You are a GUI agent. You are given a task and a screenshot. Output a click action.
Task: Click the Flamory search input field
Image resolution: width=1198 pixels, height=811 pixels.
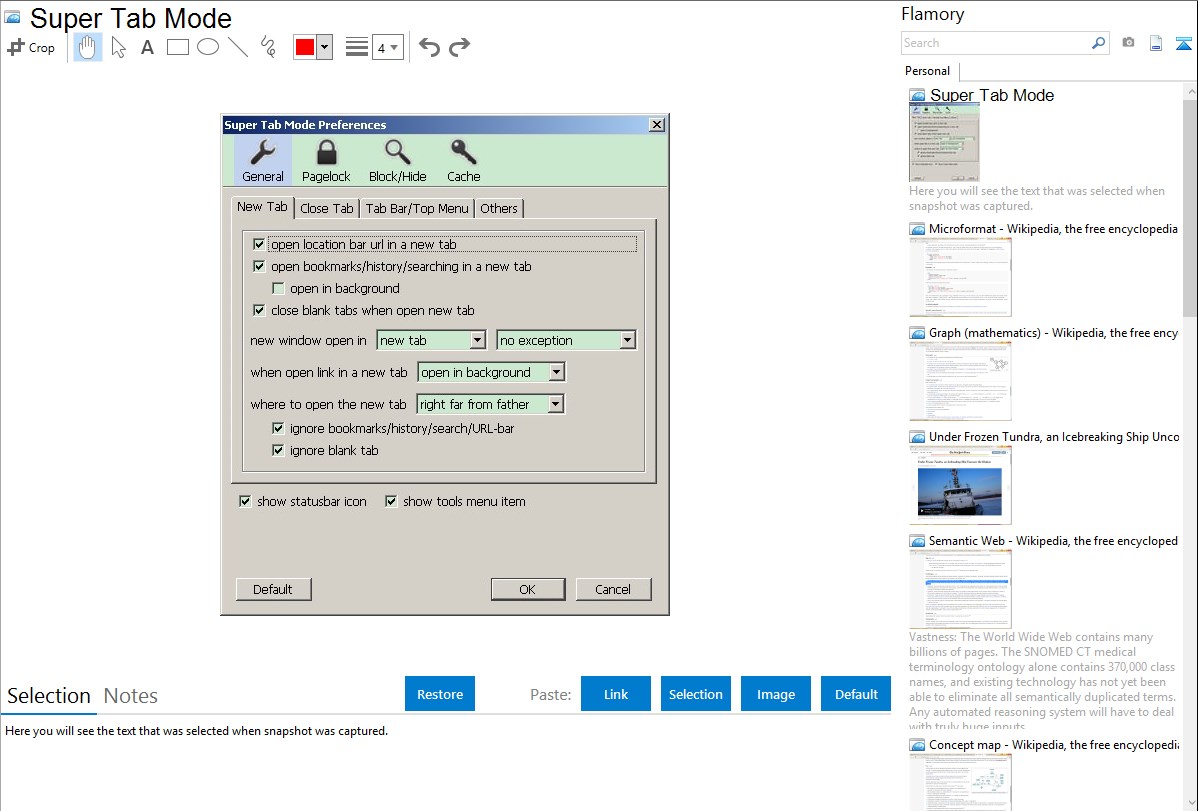[x=995, y=43]
